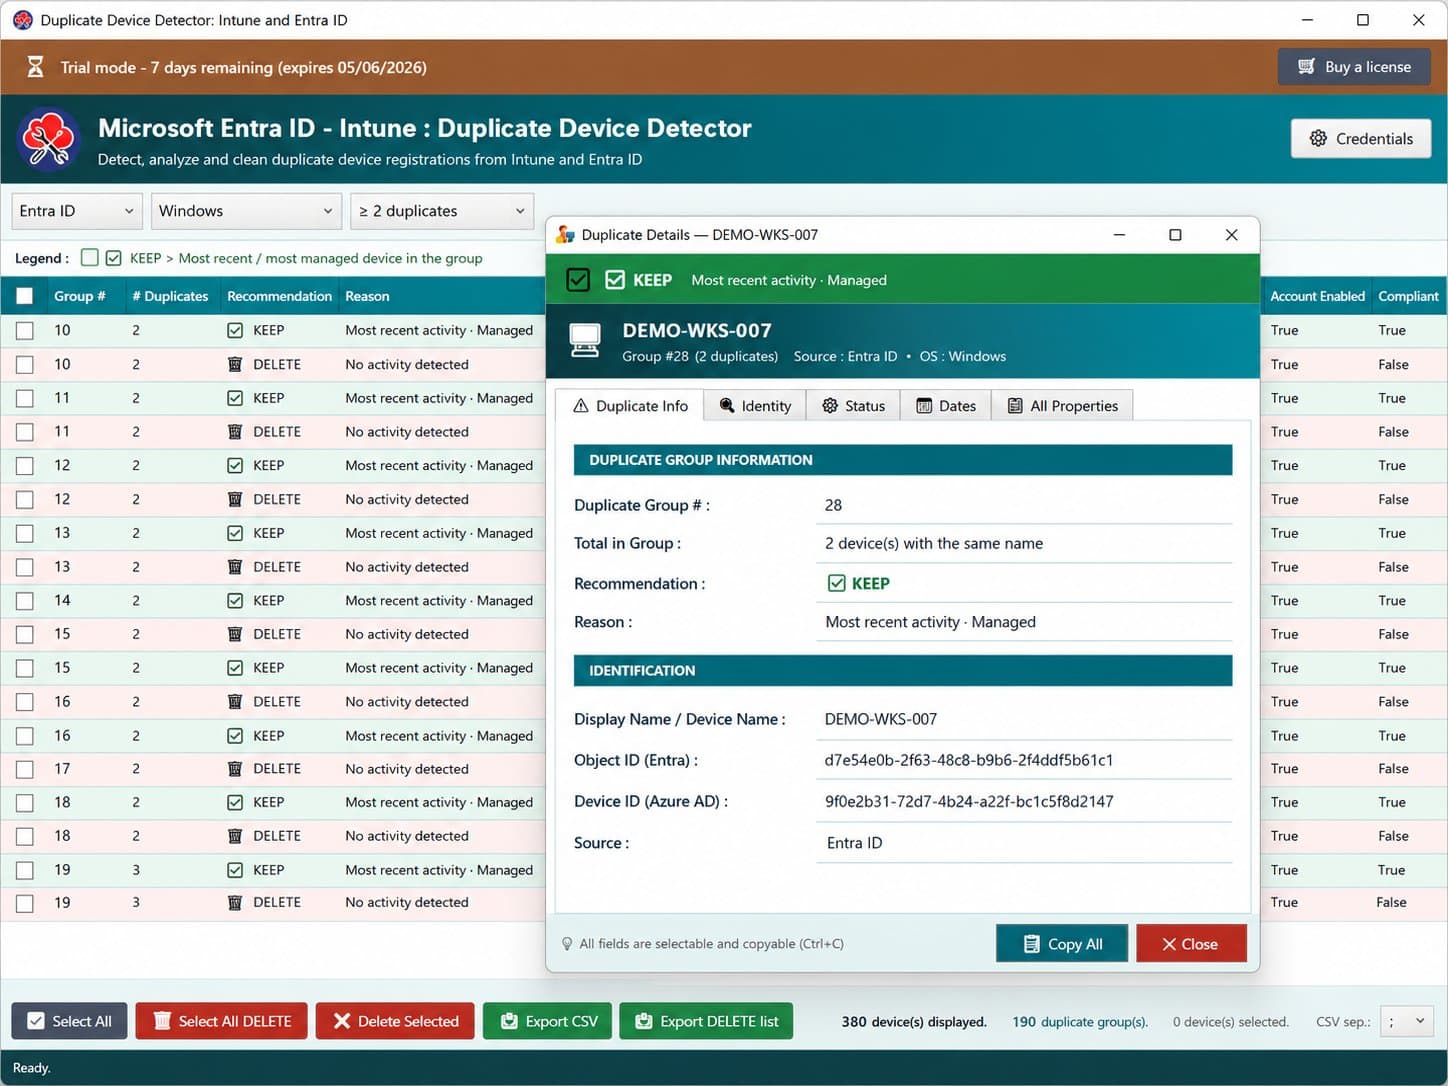
Task: Click the trash icon in Select All DELETE
Action: pyautogui.click(x=162, y=1021)
